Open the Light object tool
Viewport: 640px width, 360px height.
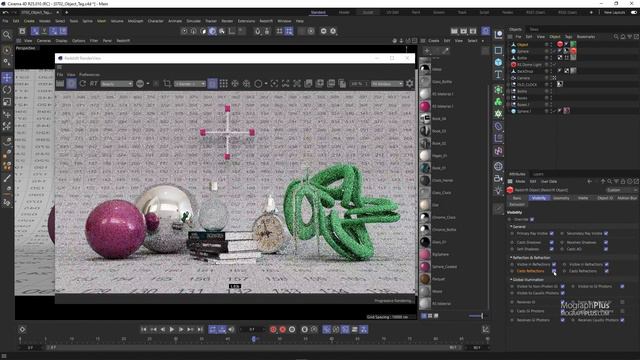[498, 191]
